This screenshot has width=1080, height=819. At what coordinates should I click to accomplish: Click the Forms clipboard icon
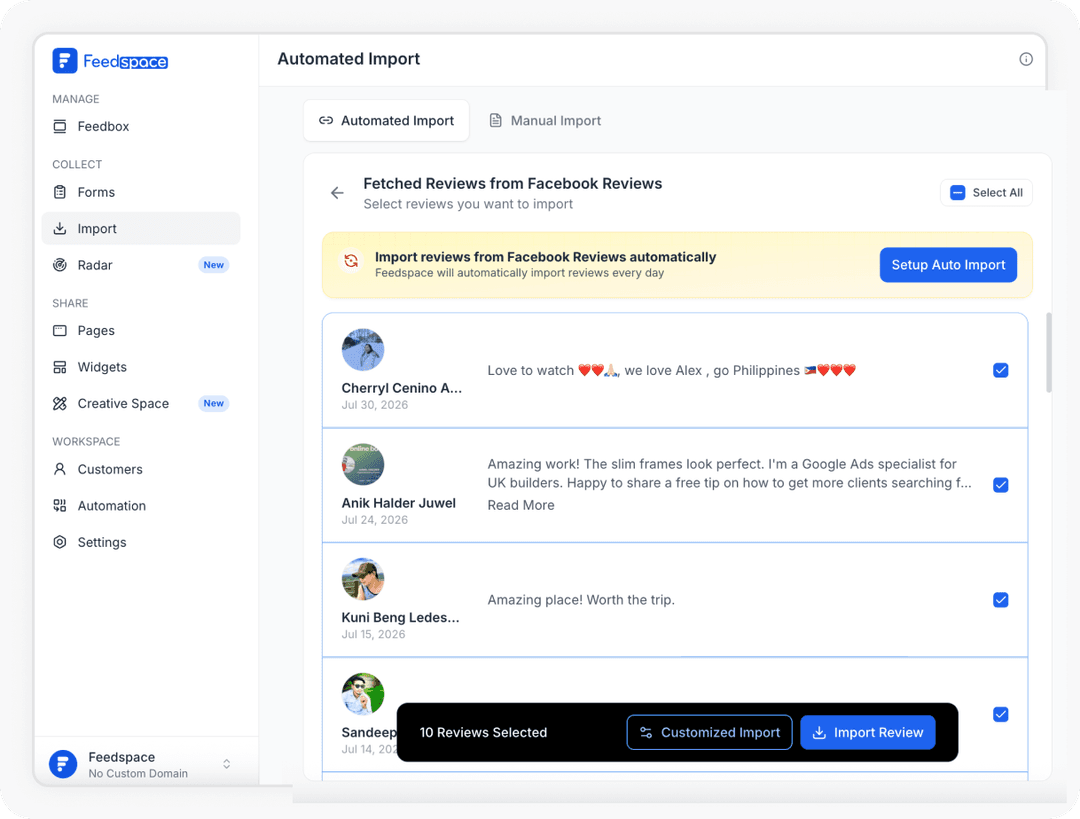pyautogui.click(x=60, y=192)
